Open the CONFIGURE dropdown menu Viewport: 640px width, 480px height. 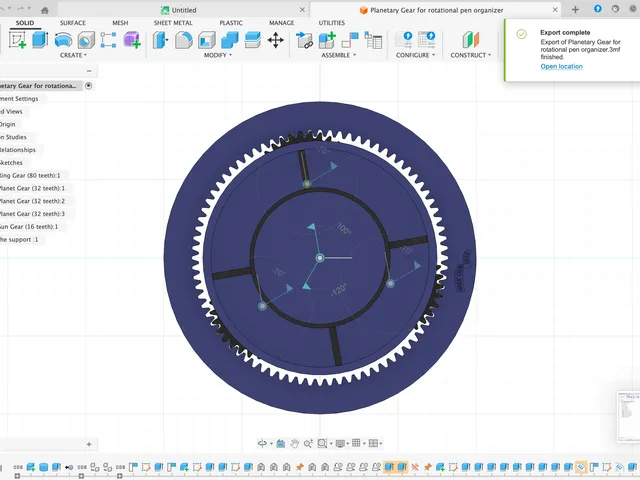415,55
